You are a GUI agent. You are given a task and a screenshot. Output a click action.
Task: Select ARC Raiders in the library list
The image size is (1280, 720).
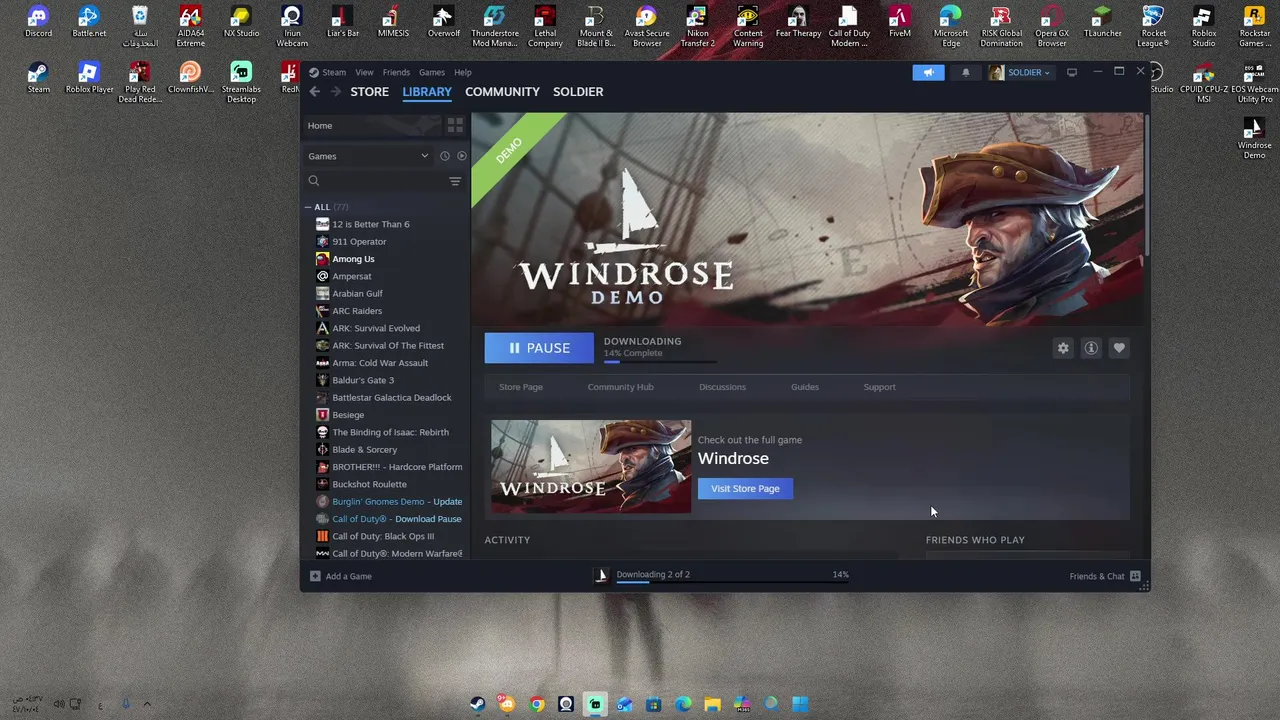(357, 311)
